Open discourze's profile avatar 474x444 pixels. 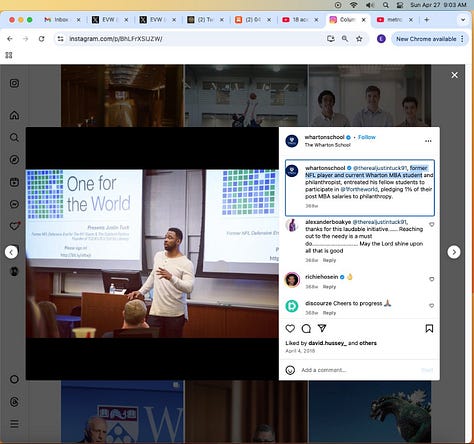[x=292, y=306]
